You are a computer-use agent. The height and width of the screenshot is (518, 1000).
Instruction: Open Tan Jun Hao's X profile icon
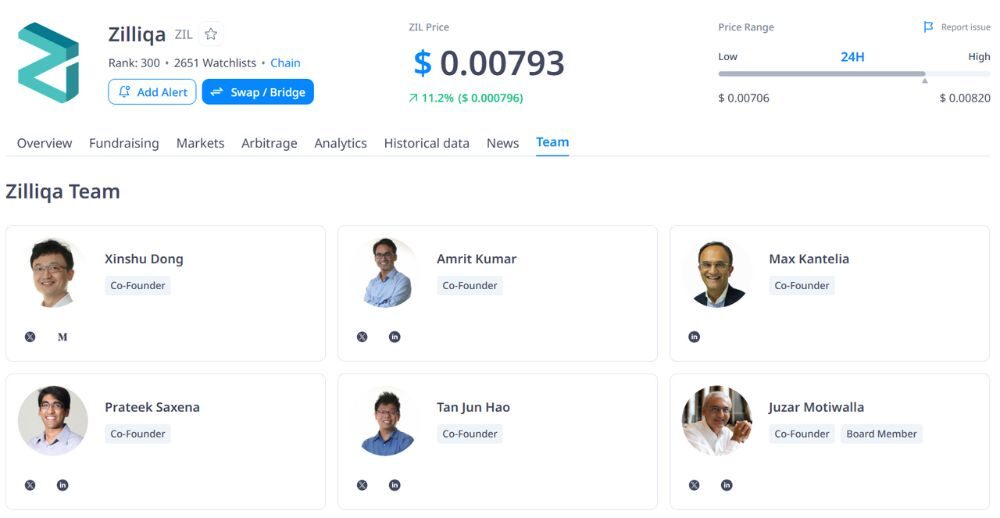[362, 485]
